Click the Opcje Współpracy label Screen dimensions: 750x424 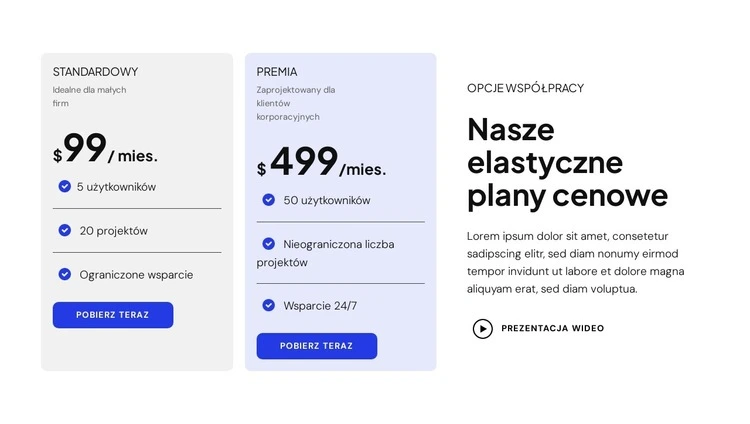click(525, 88)
